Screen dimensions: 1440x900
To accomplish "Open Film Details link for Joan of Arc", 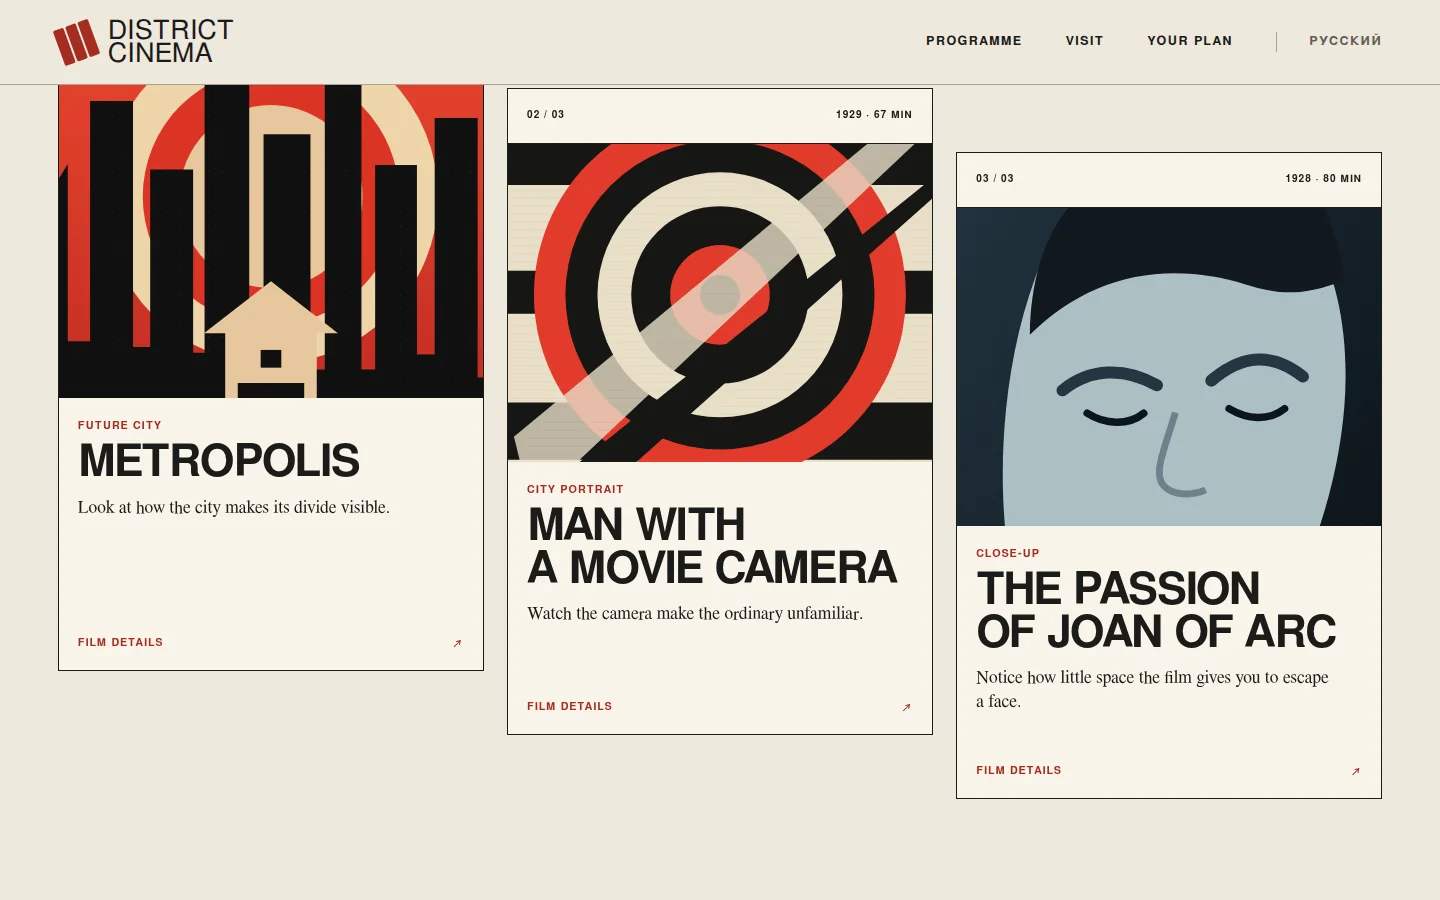I will pos(1018,770).
